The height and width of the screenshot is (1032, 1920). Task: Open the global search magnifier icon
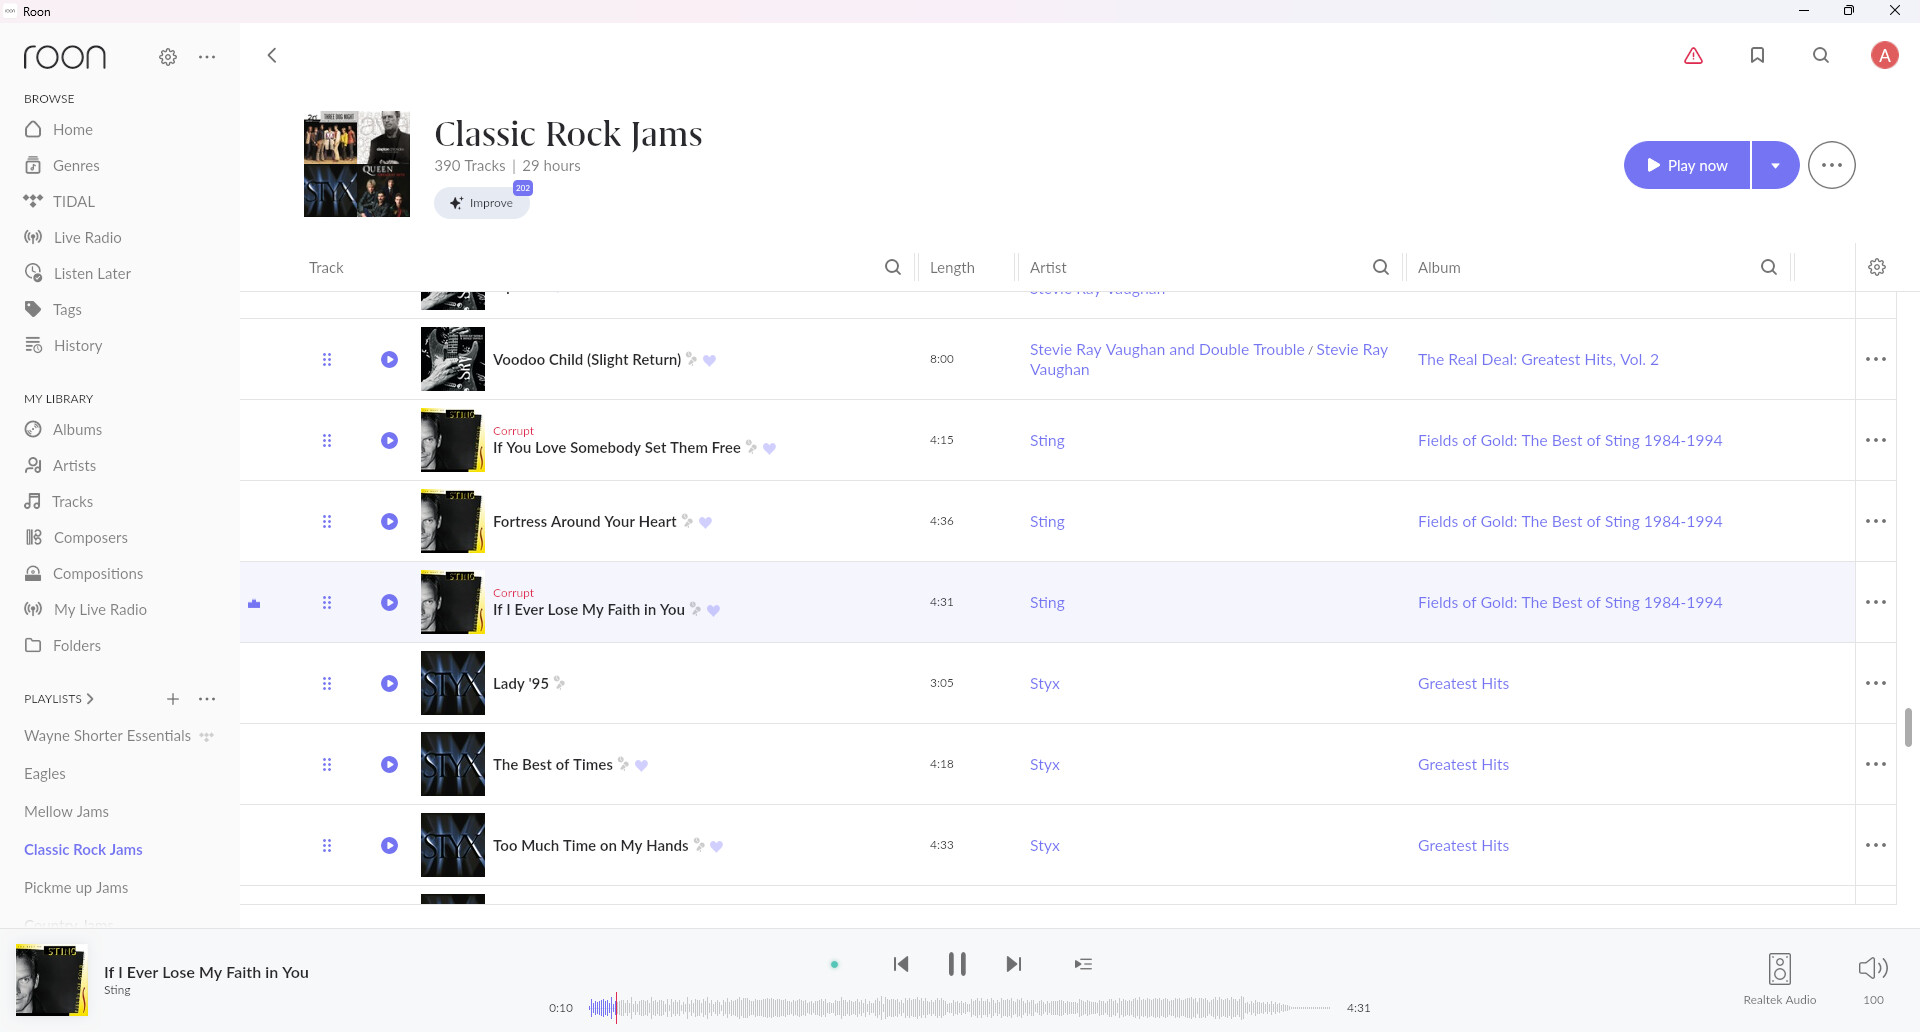click(1821, 56)
